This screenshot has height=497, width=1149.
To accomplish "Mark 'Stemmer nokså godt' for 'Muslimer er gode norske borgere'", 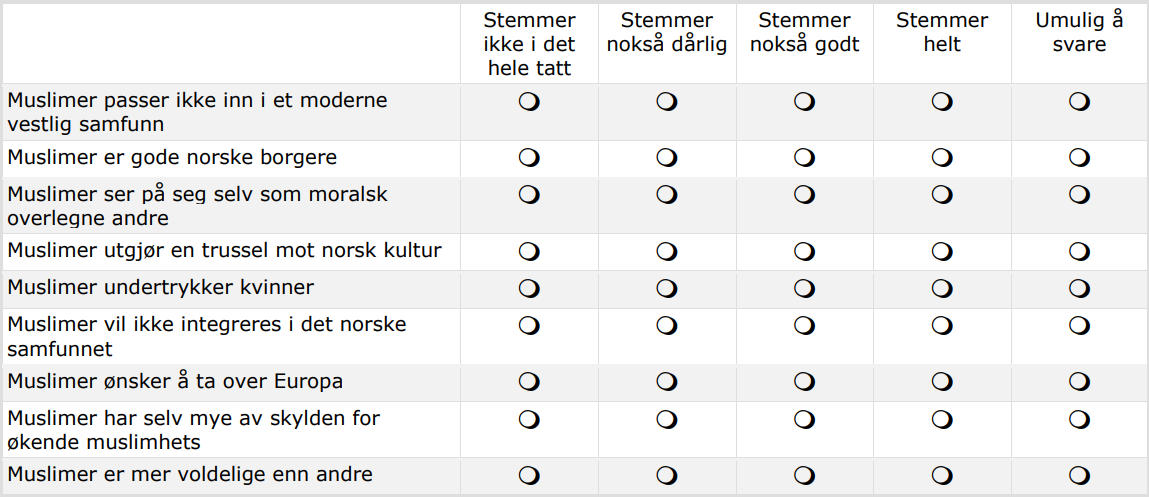I will [804, 158].
